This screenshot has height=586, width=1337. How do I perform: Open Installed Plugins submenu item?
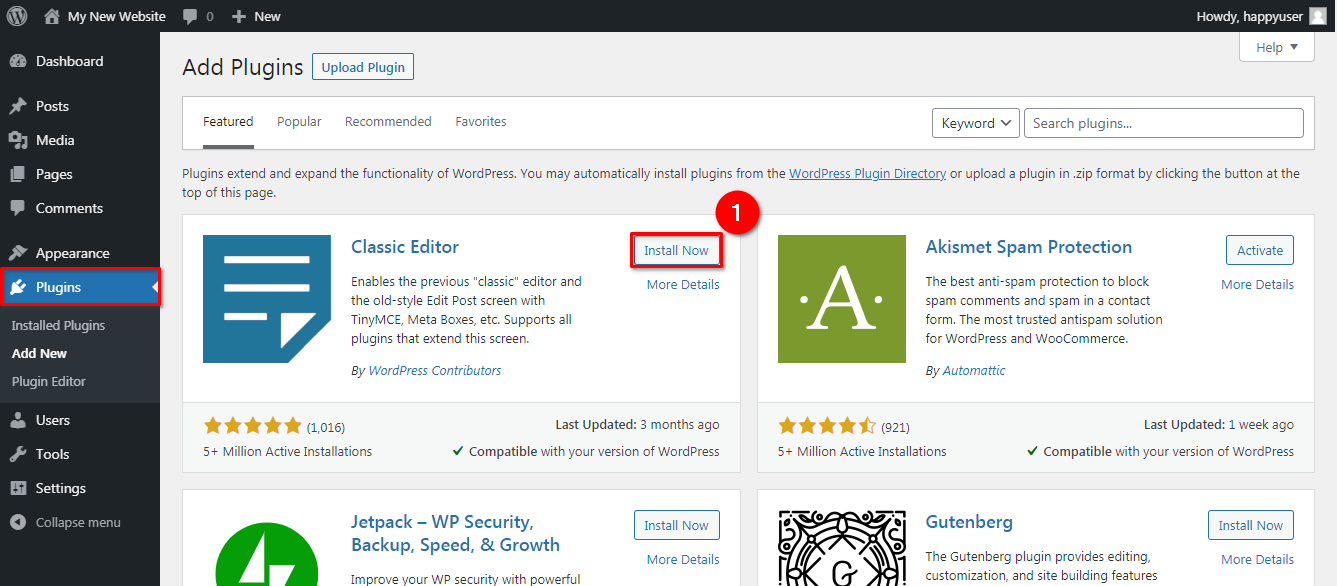(x=58, y=325)
